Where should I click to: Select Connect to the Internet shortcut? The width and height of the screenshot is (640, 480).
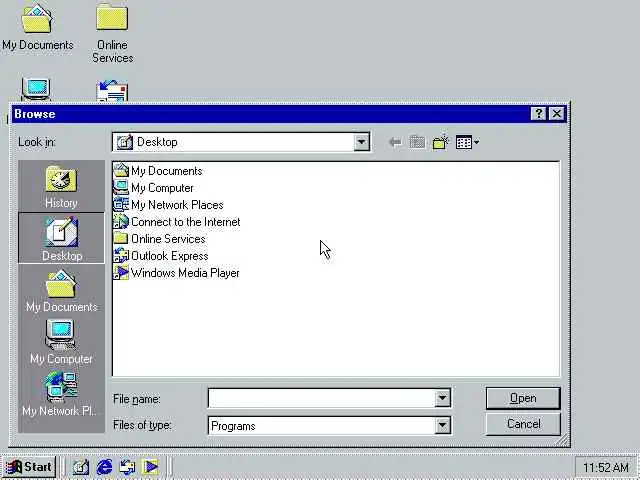coord(177,222)
